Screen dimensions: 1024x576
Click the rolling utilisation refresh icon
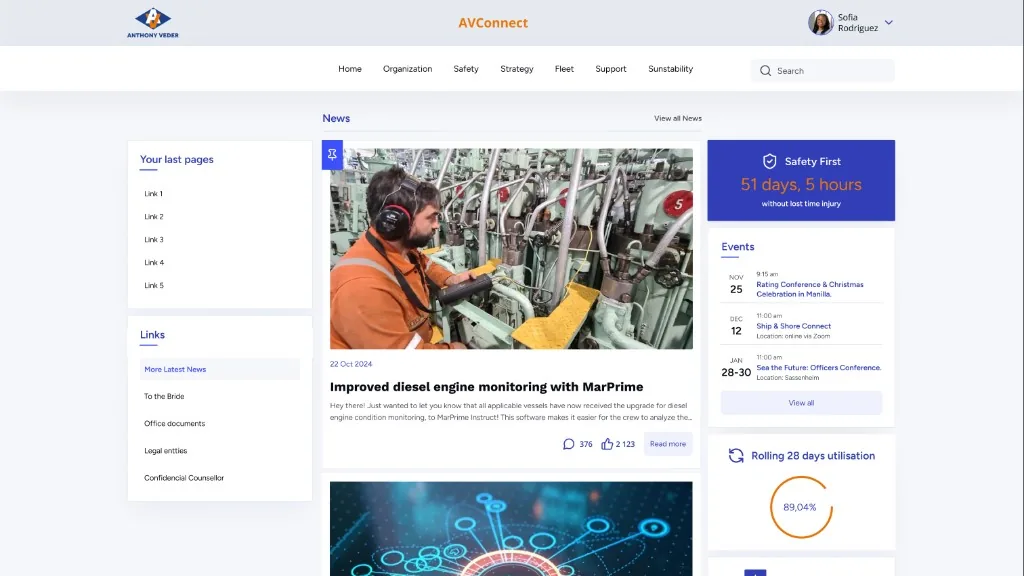[736, 456]
